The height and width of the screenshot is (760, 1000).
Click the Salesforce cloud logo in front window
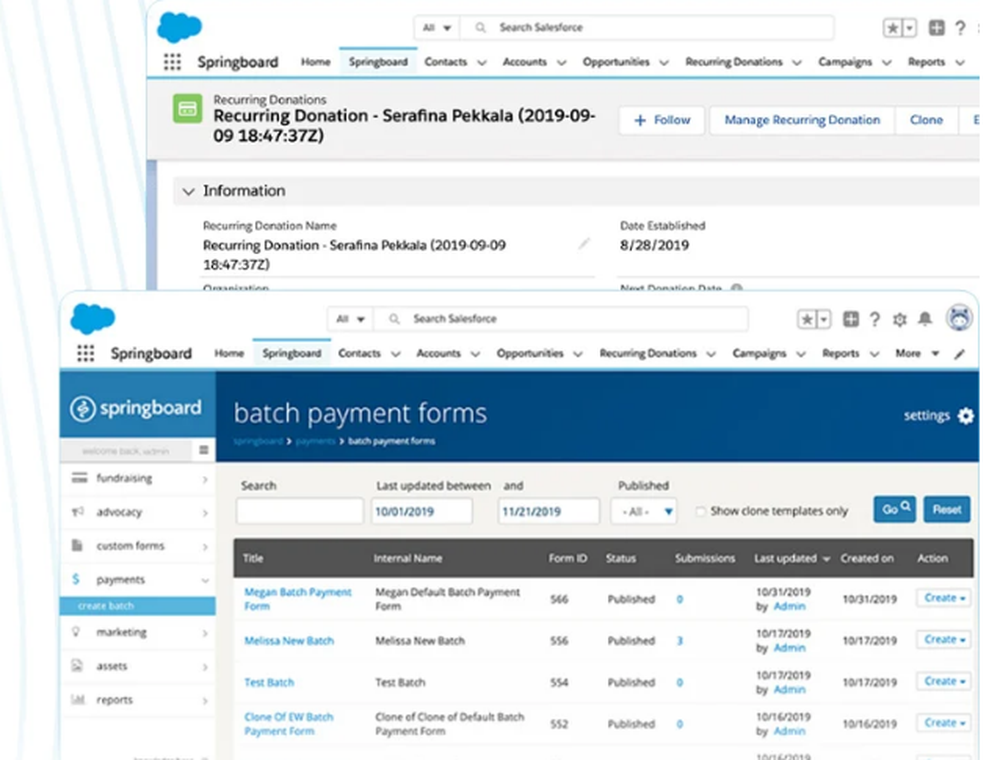[x=92, y=319]
